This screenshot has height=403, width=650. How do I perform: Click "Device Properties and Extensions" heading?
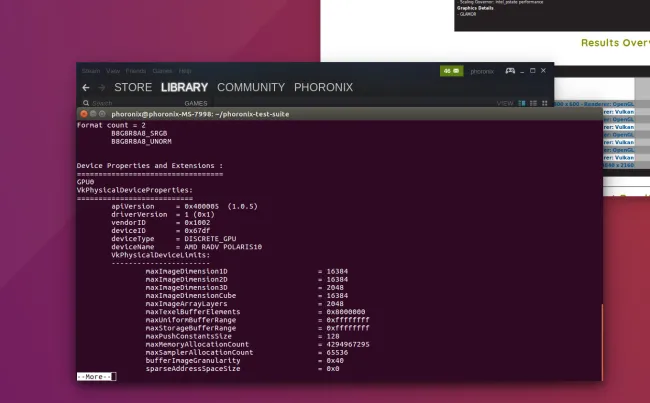(x=150, y=165)
